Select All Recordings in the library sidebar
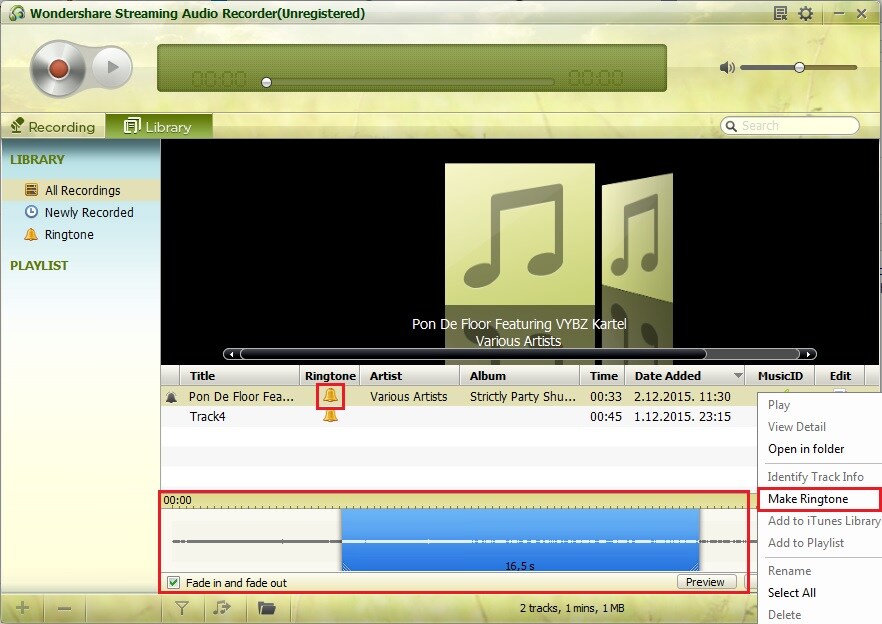 [x=81, y=190]
